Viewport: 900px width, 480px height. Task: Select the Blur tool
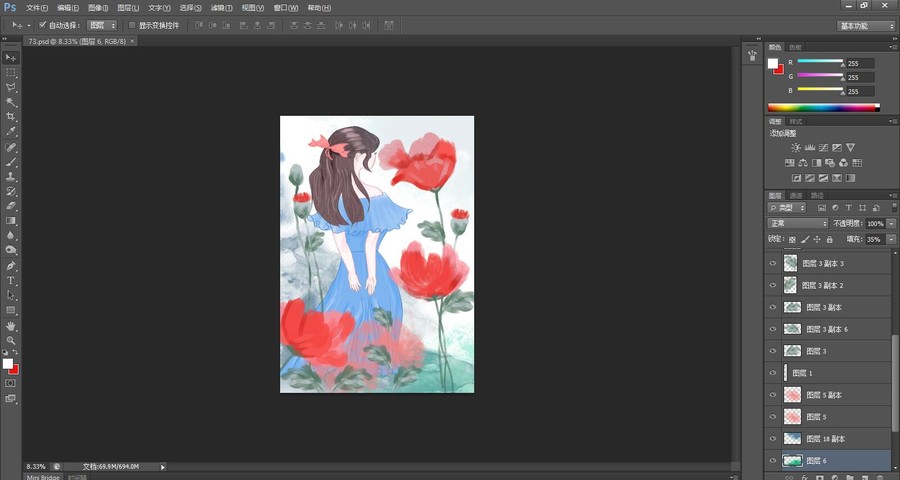point(10,235)
